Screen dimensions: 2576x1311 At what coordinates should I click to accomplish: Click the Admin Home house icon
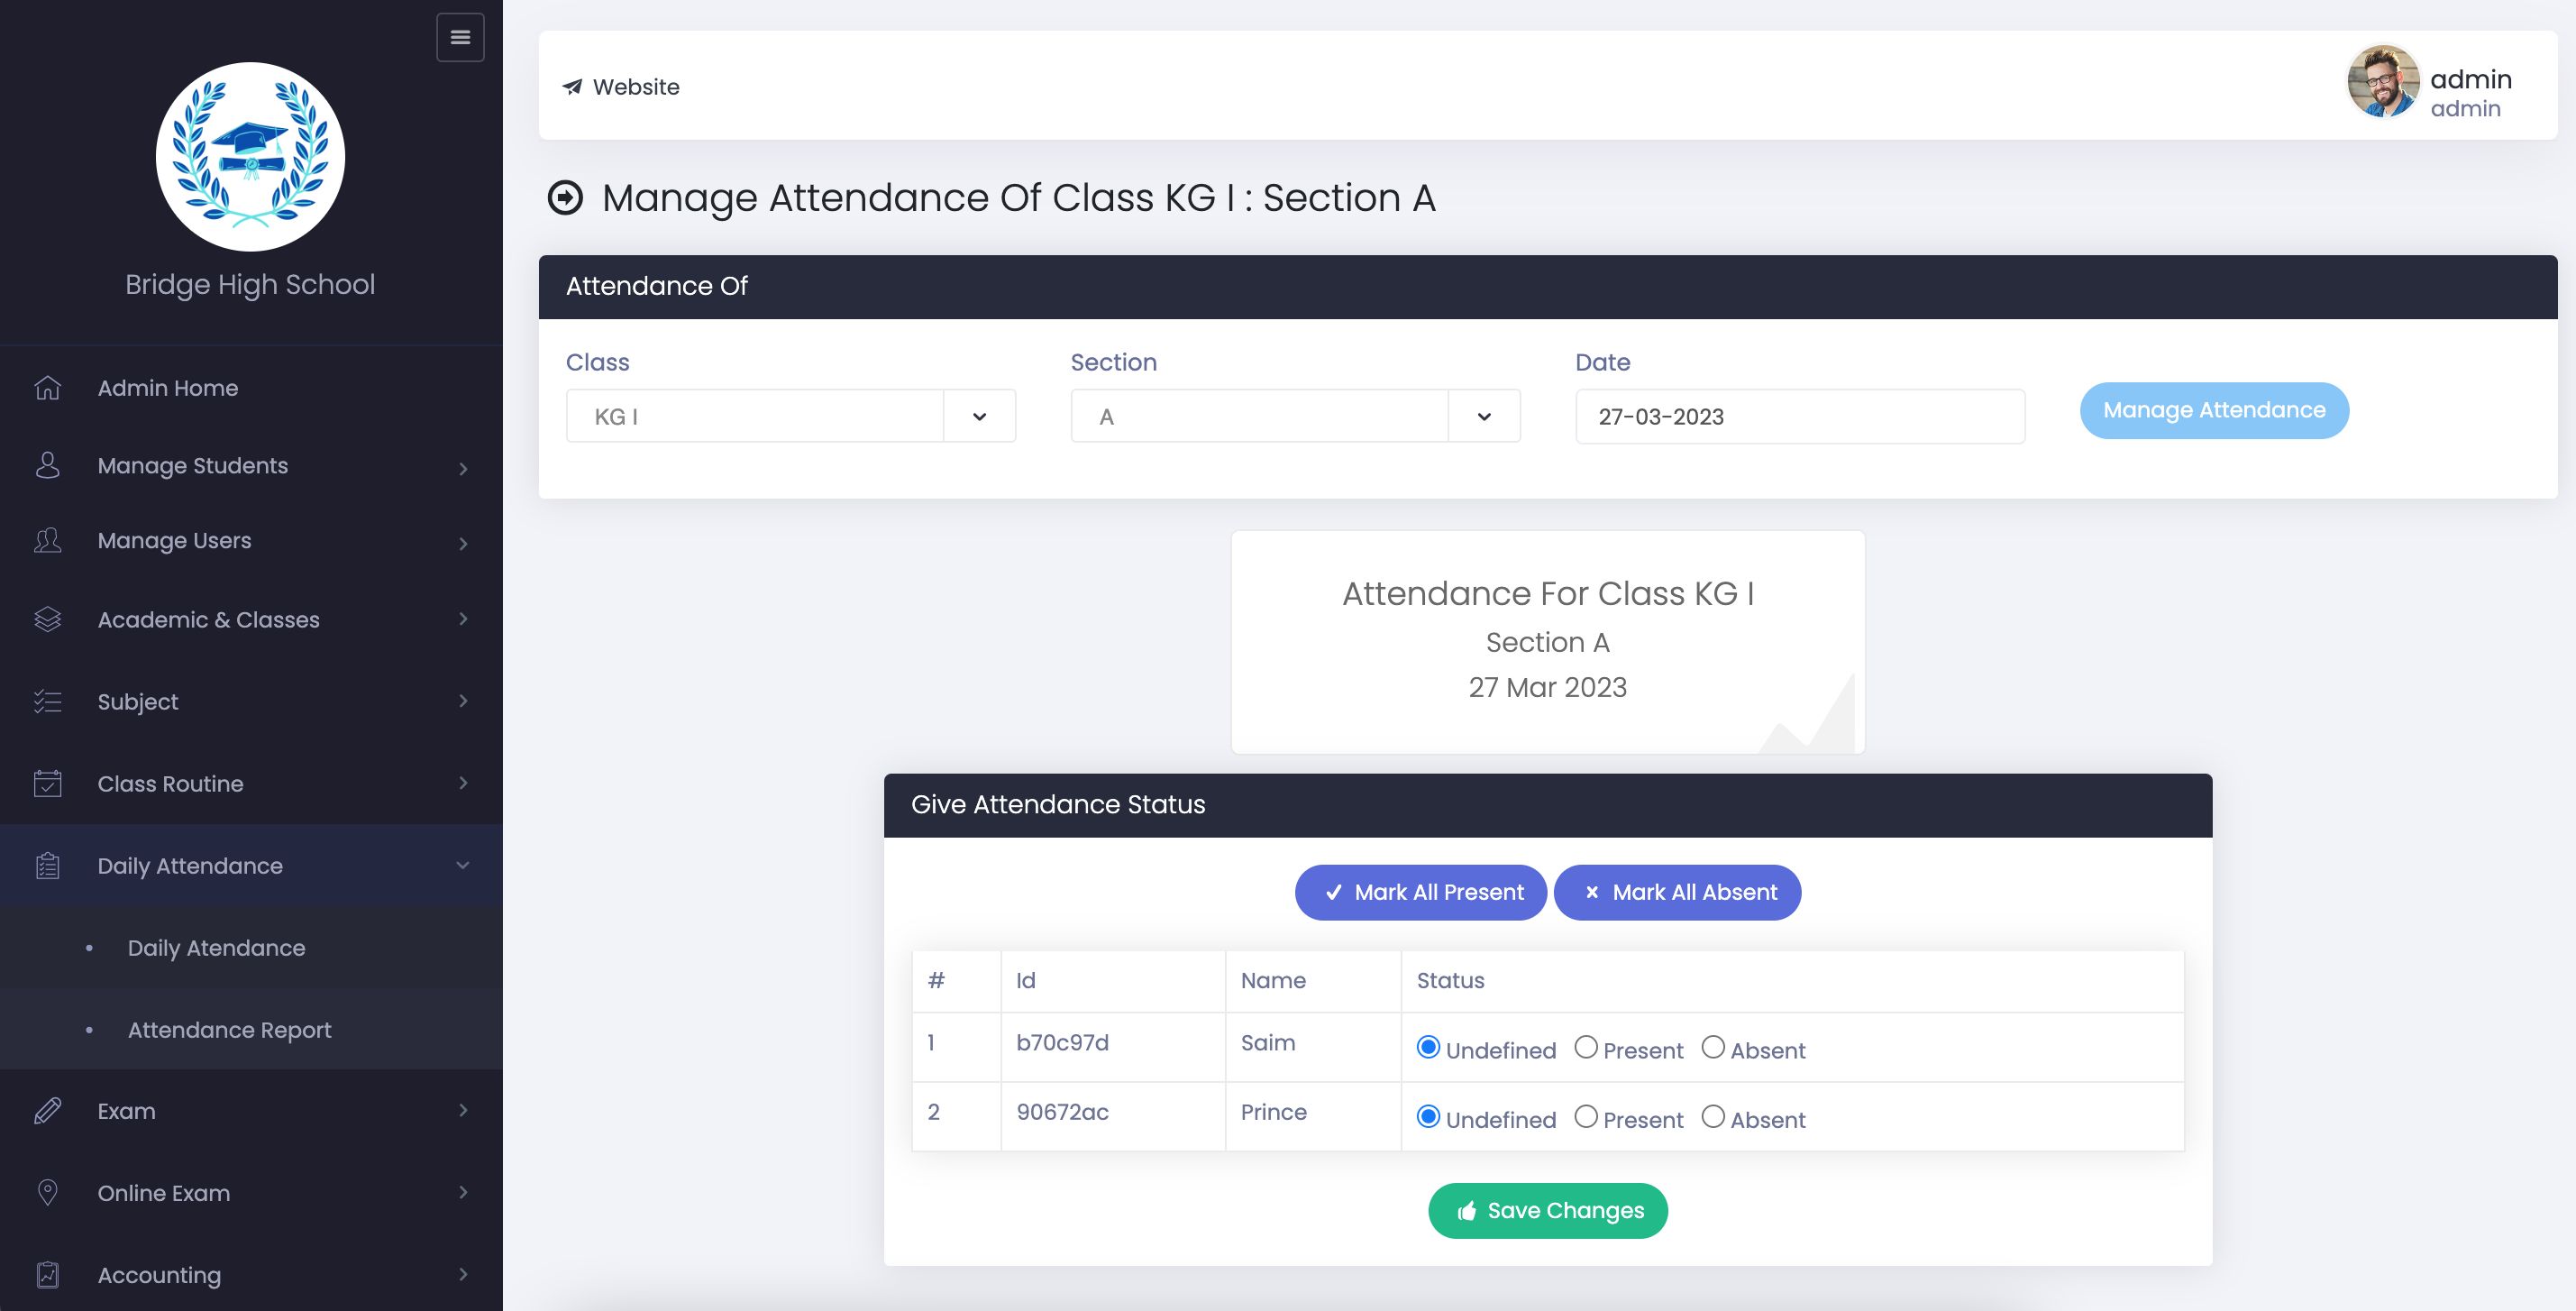tap(48, 388)
